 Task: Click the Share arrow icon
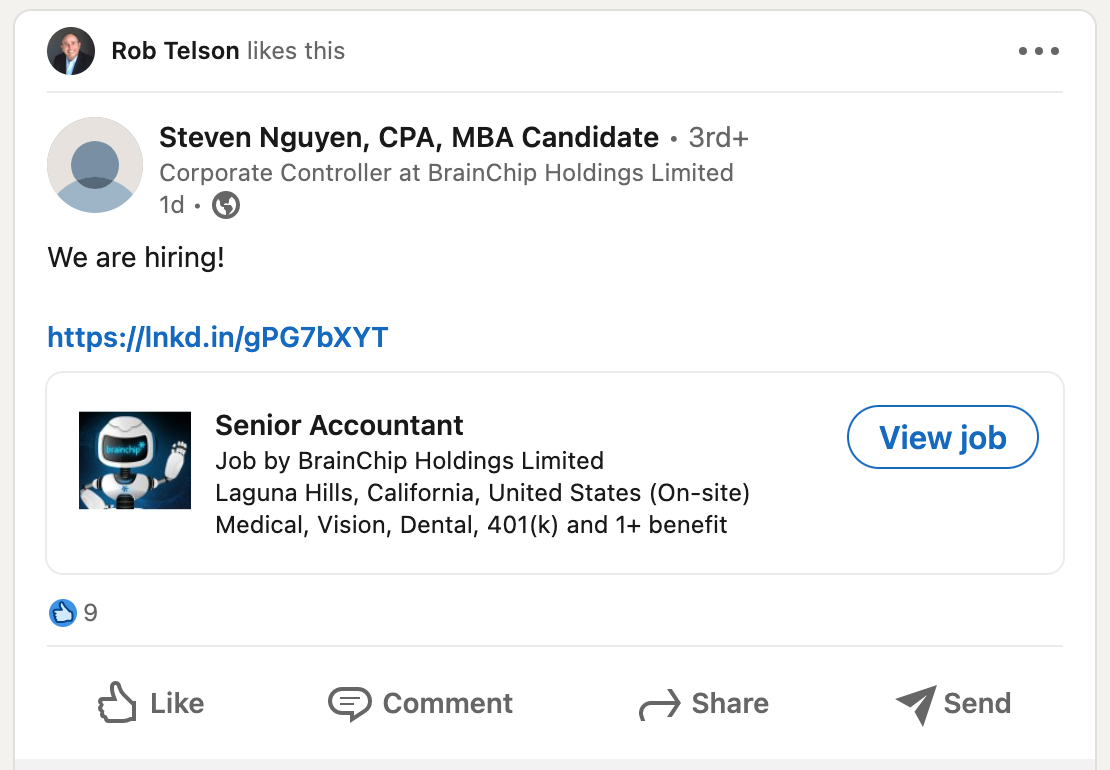659,705
